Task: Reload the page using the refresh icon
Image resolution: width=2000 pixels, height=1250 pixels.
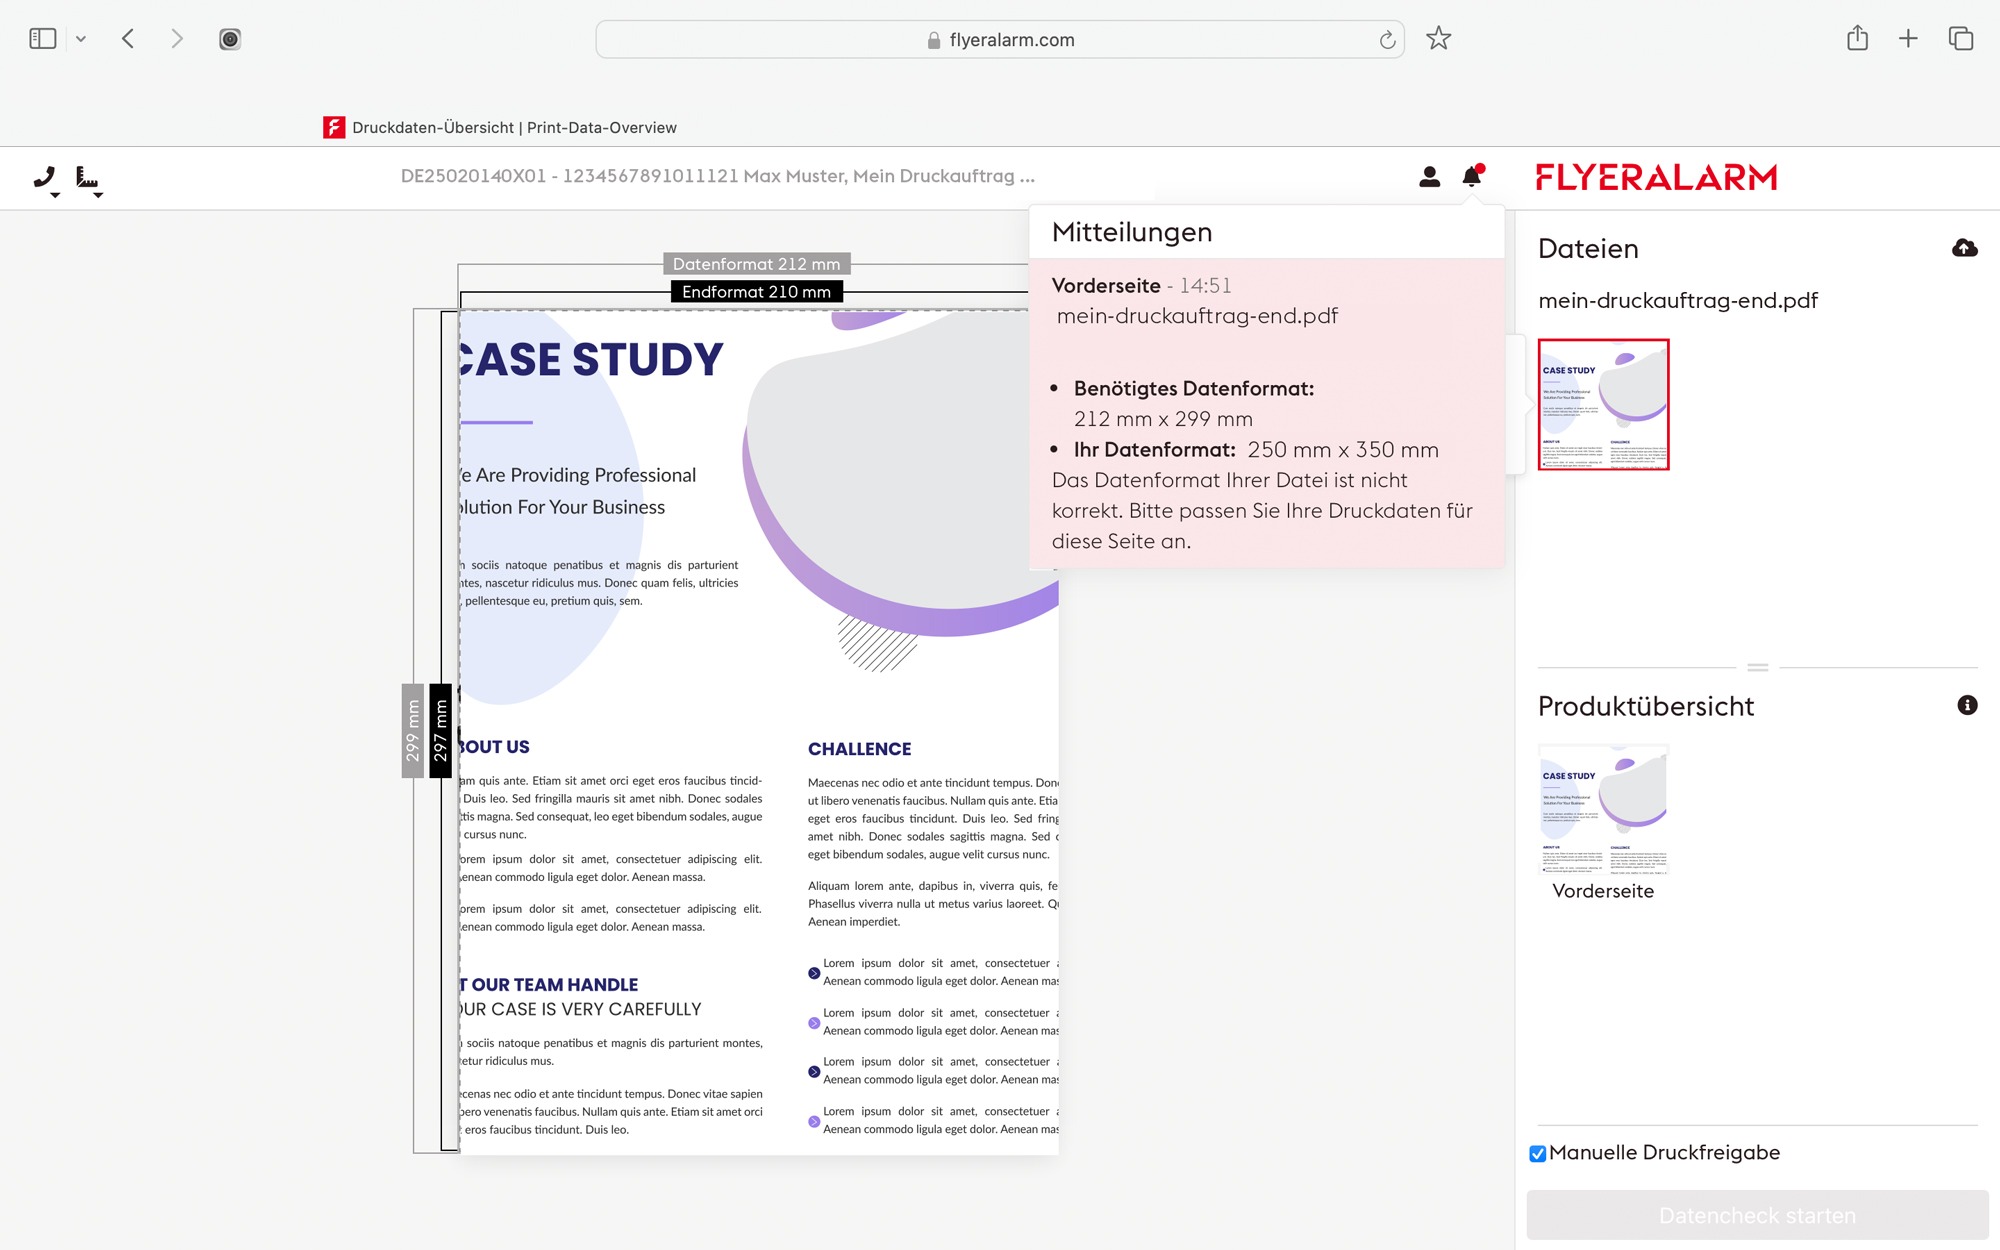Action: point(1387,40)
